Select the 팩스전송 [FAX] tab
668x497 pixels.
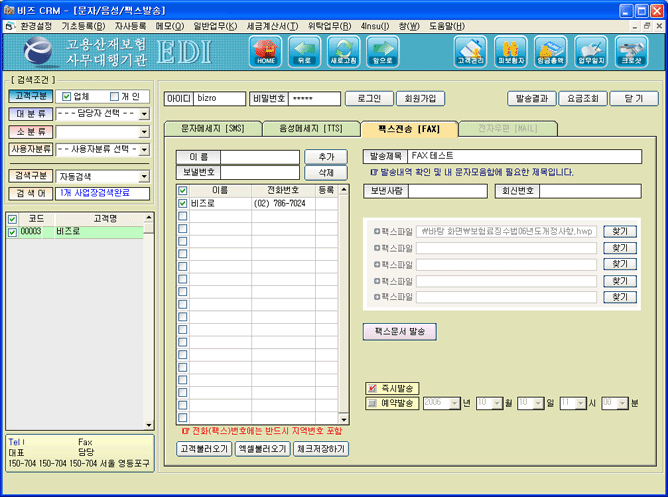[409, 129]
